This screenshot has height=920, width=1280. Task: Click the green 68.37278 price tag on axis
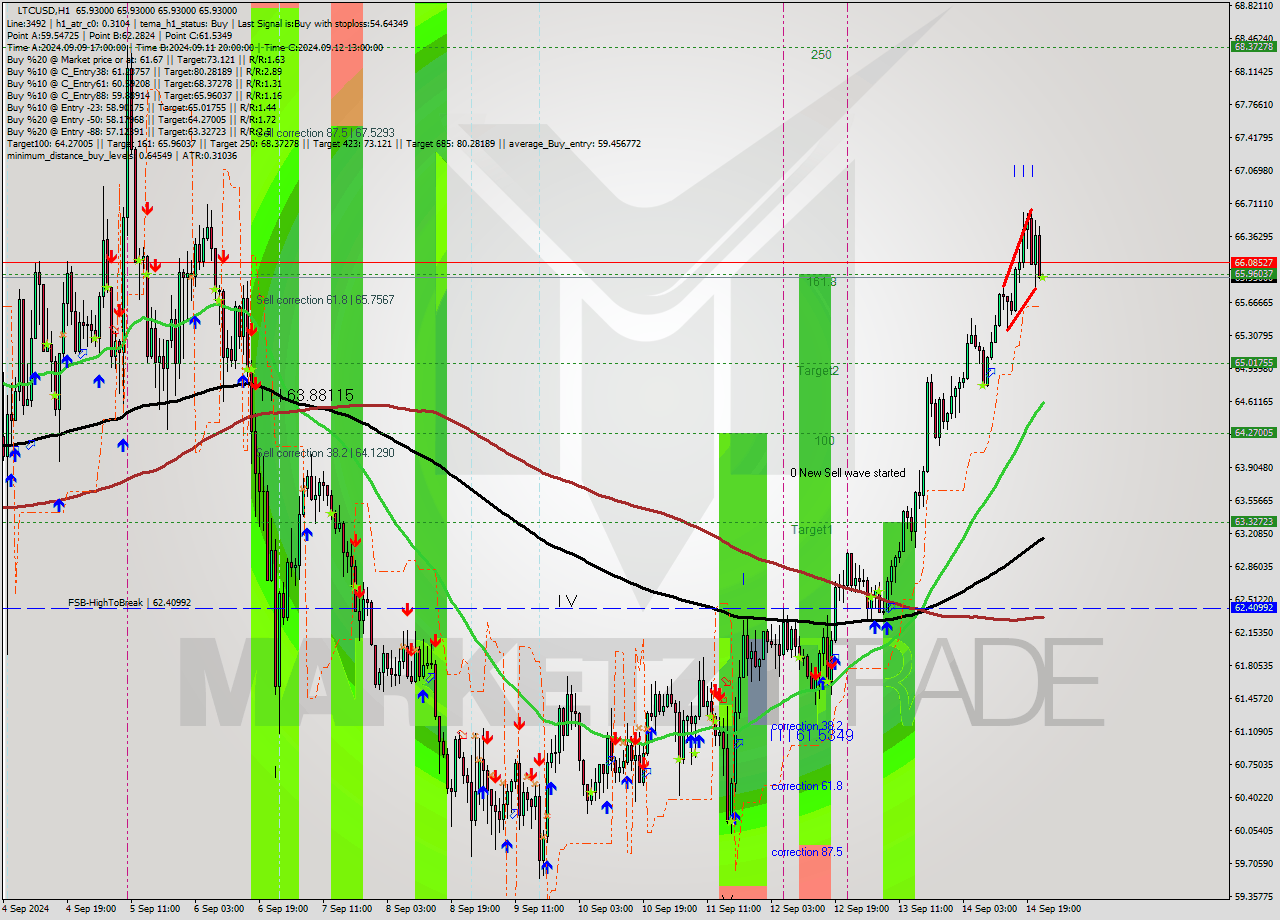pos(1254,47)
